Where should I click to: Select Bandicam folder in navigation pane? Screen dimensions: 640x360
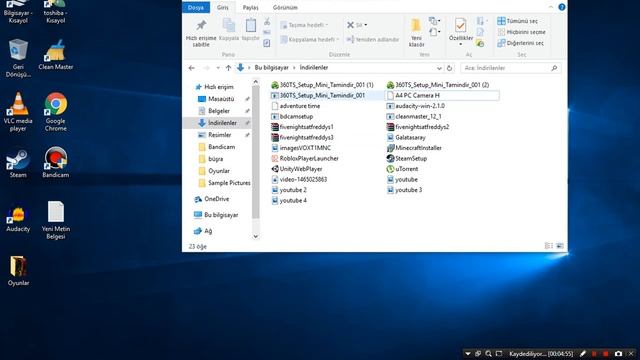(221, 147)
